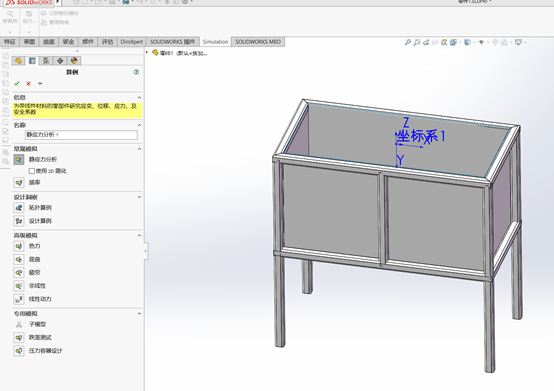Open the ConfigurationManager tab icon
Image resolution: width=554 pixels, height=391 pixels.
click(x=46, y=61)
